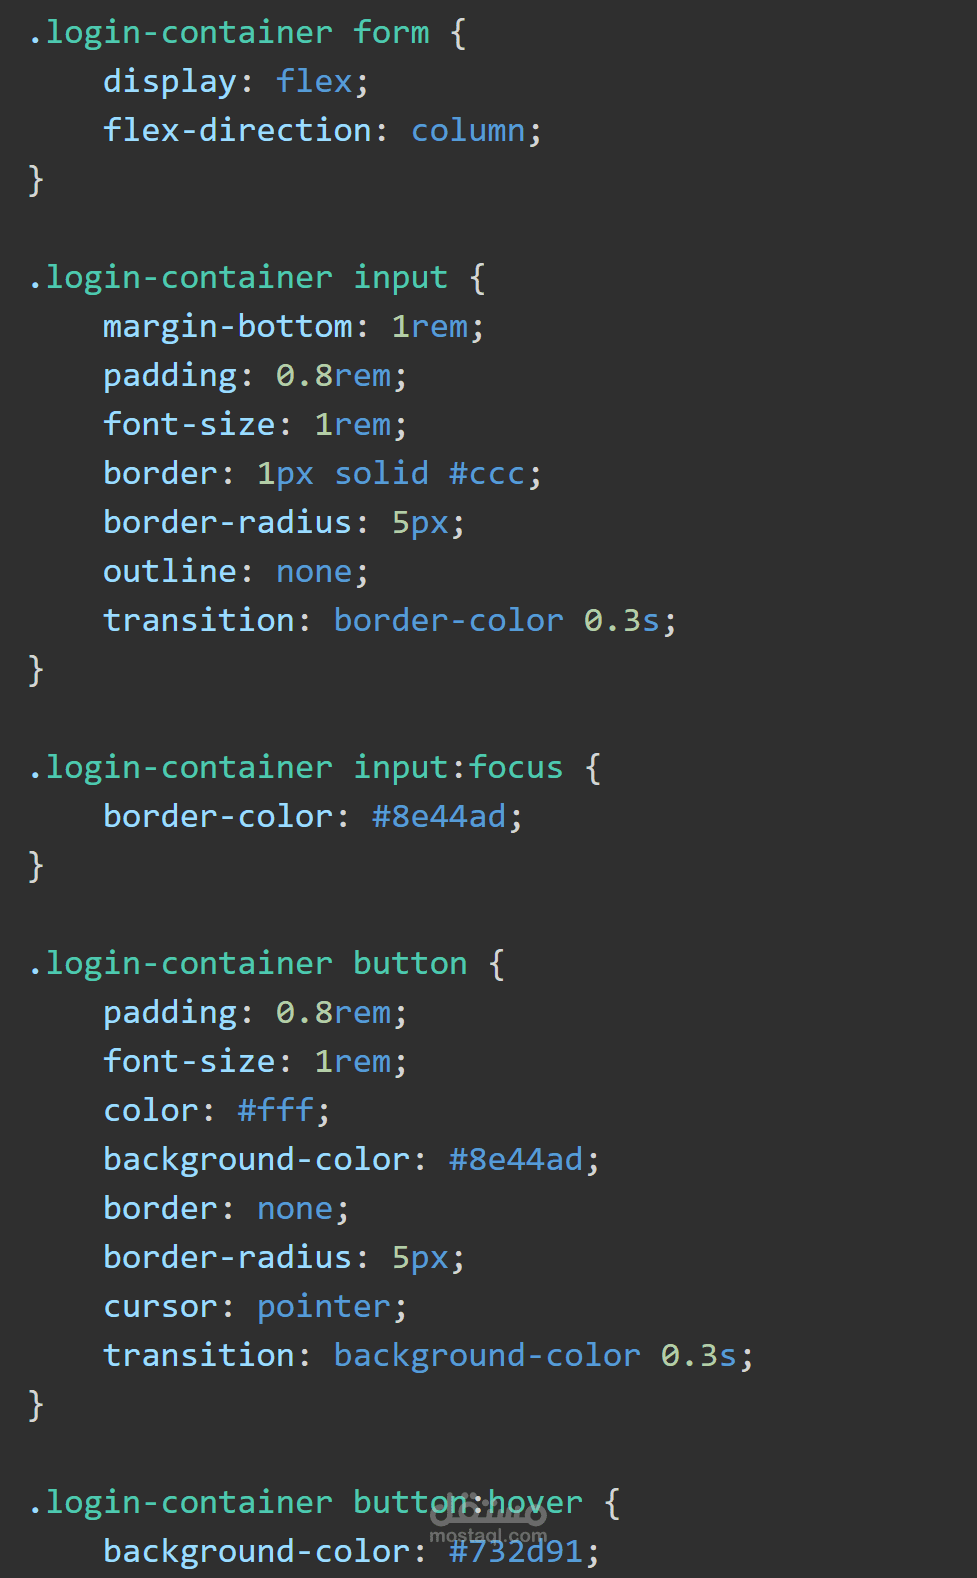
Task: Click the 'button:hover' selector line
Action: [x=324, y=1503]
